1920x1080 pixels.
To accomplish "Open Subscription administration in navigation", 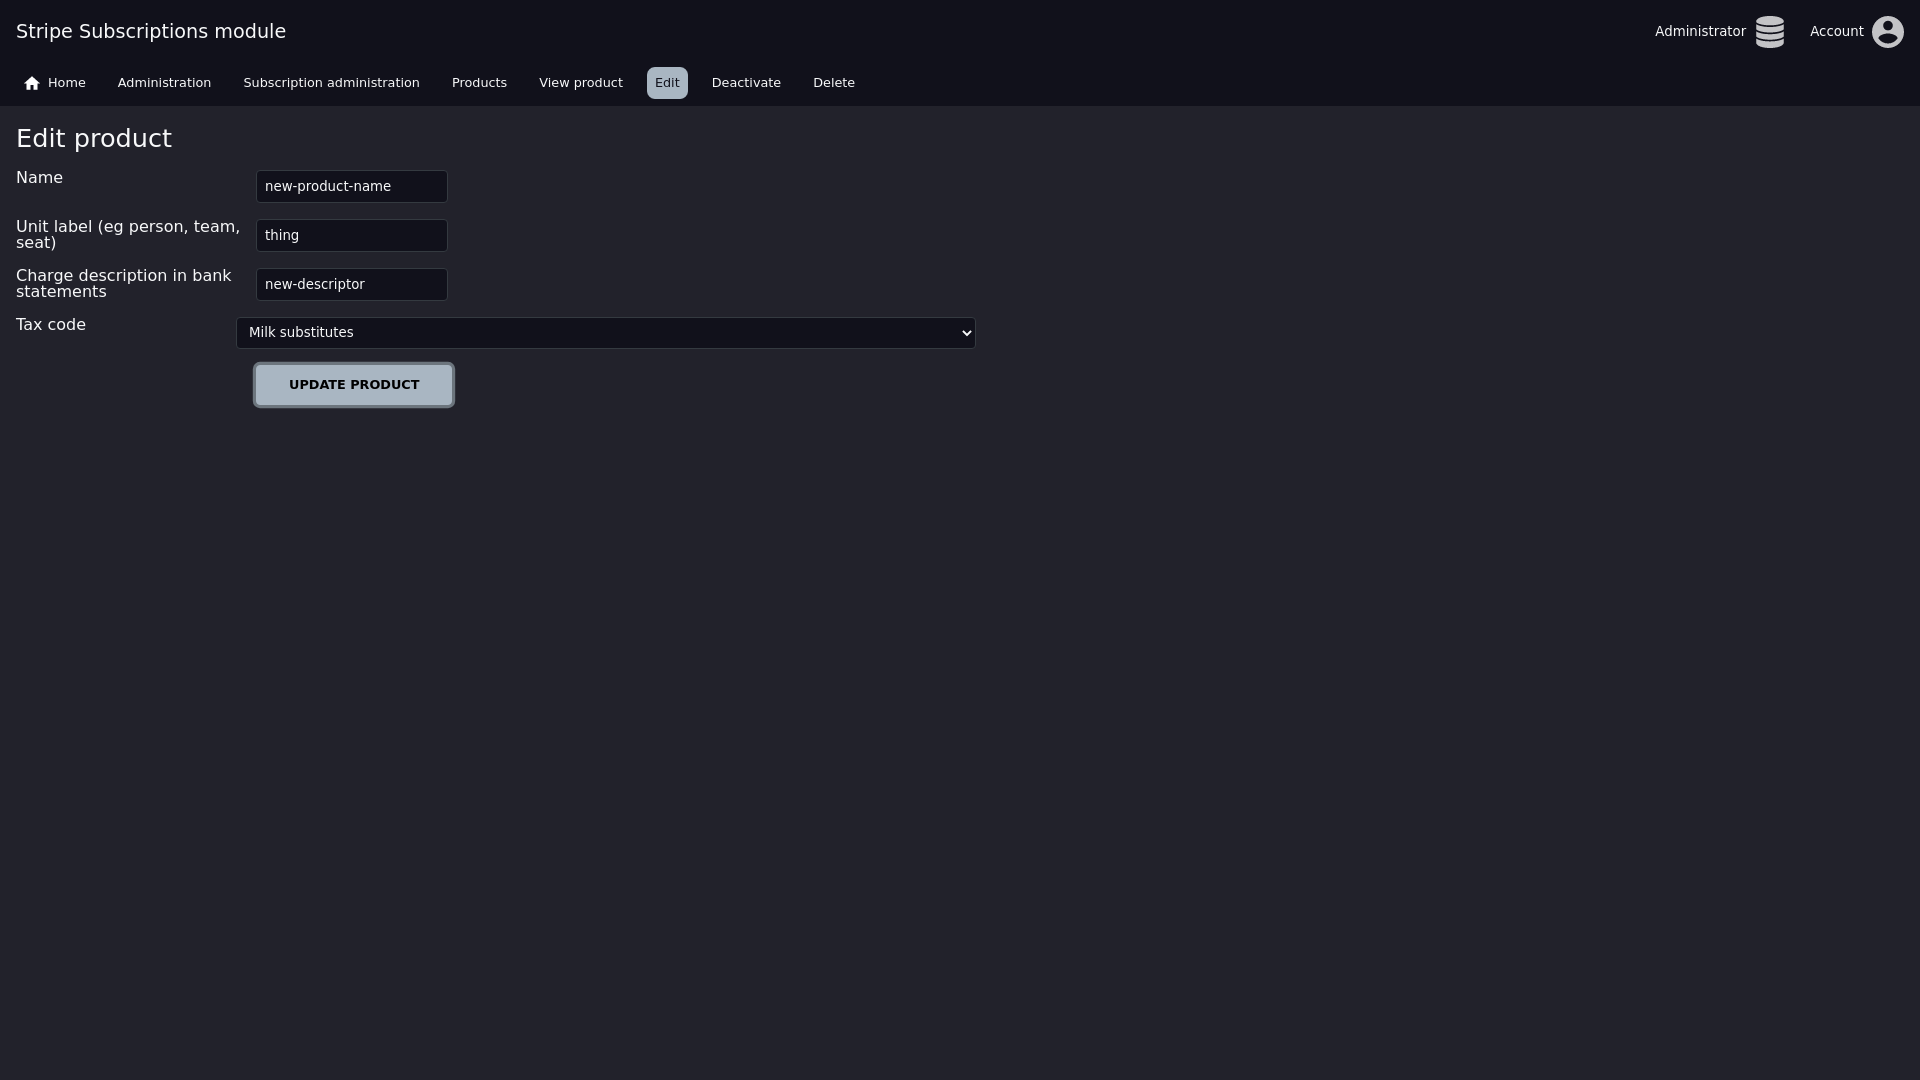I will point(331,83).
